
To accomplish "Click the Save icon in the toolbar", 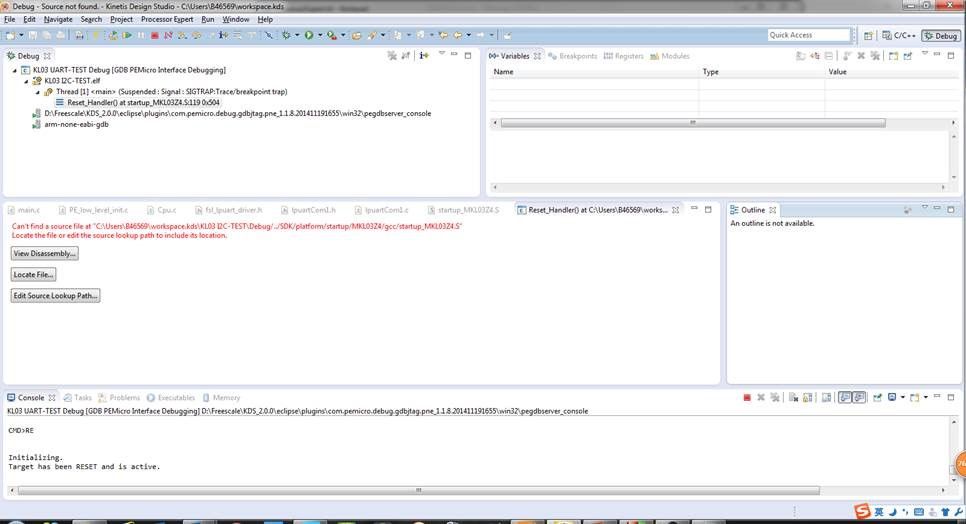I will [33, 35].
